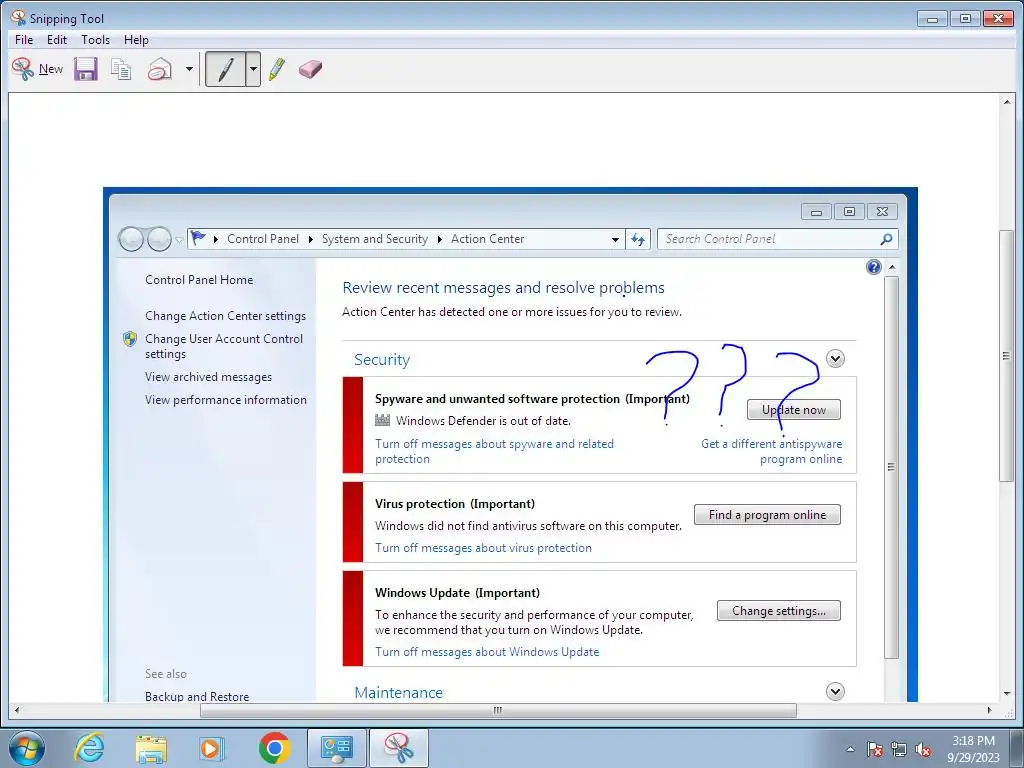Select the Eraser tool
The image size is (1024, 768).
coord(310,69)
